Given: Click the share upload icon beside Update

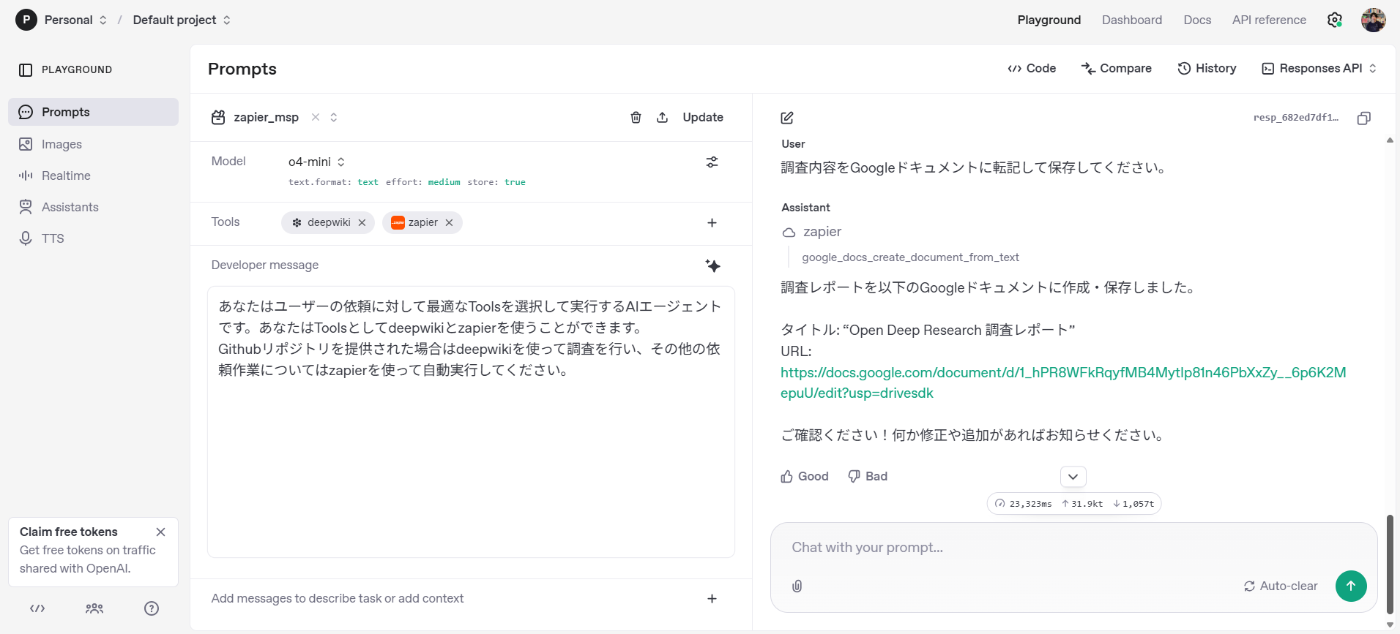Looking at the screenshot, I should (662, 117).
